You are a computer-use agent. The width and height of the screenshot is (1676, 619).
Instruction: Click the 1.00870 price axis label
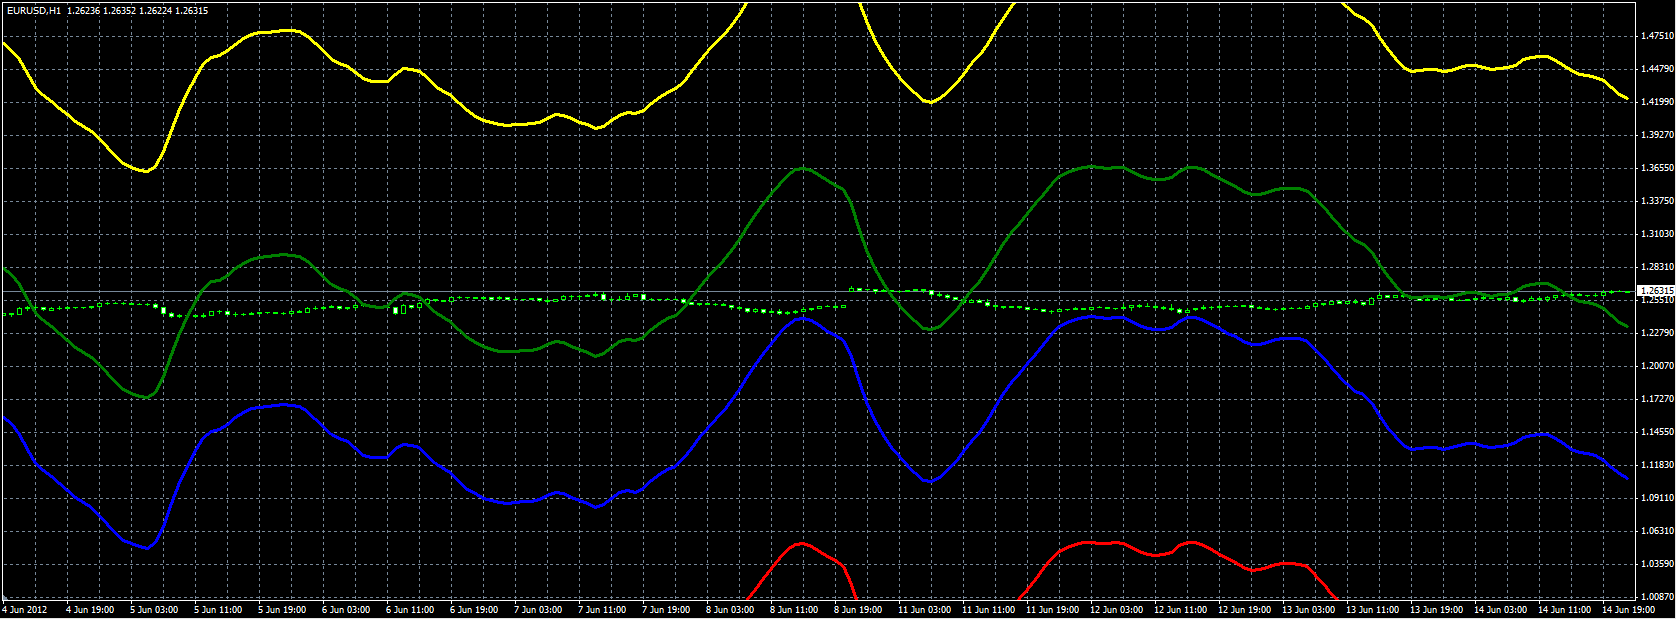(x=1657, y=597)
